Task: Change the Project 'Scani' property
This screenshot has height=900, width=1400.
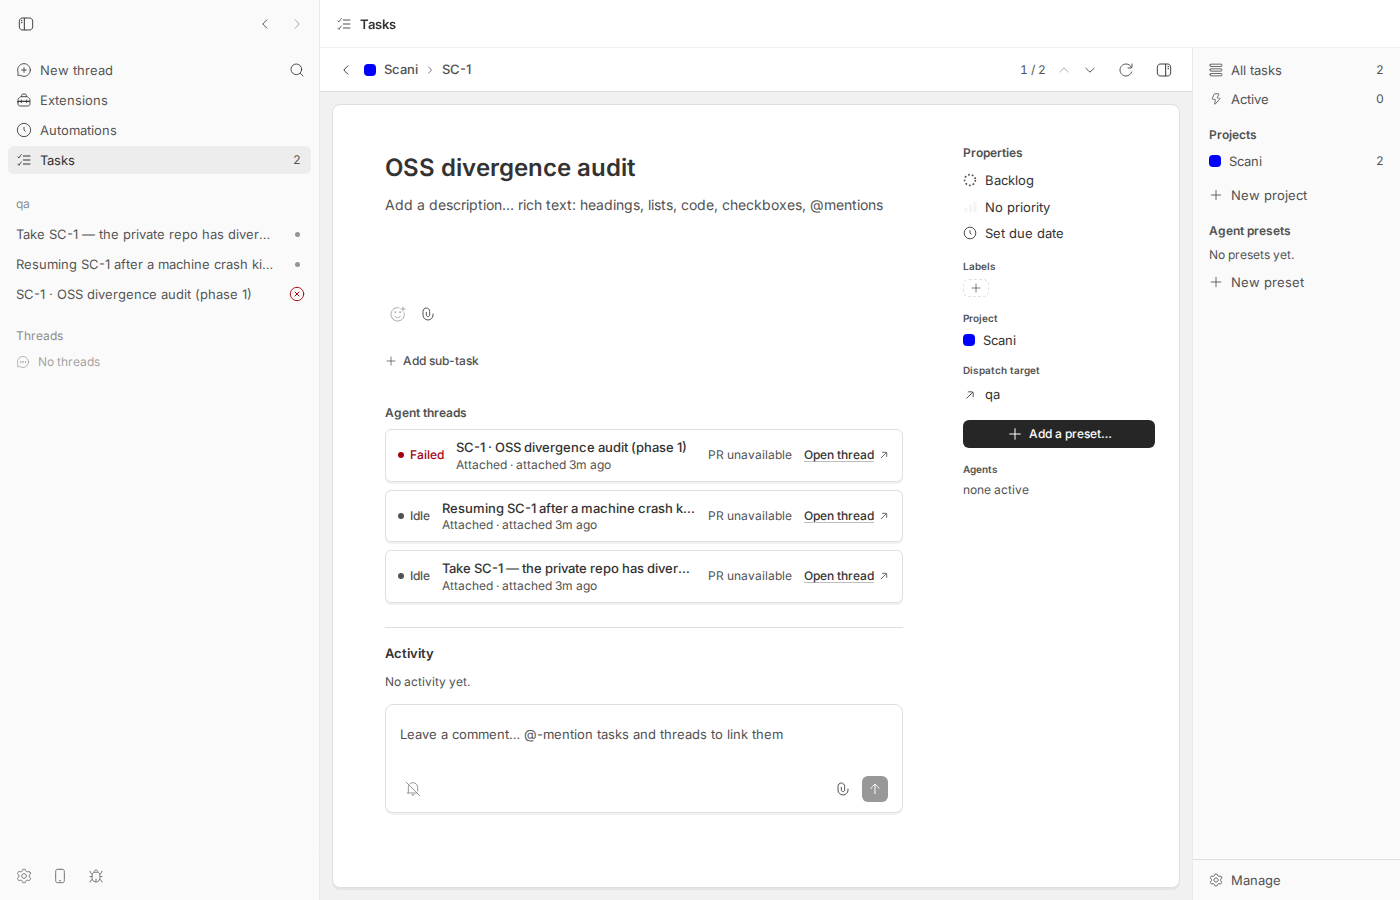Action: [990, 340]
